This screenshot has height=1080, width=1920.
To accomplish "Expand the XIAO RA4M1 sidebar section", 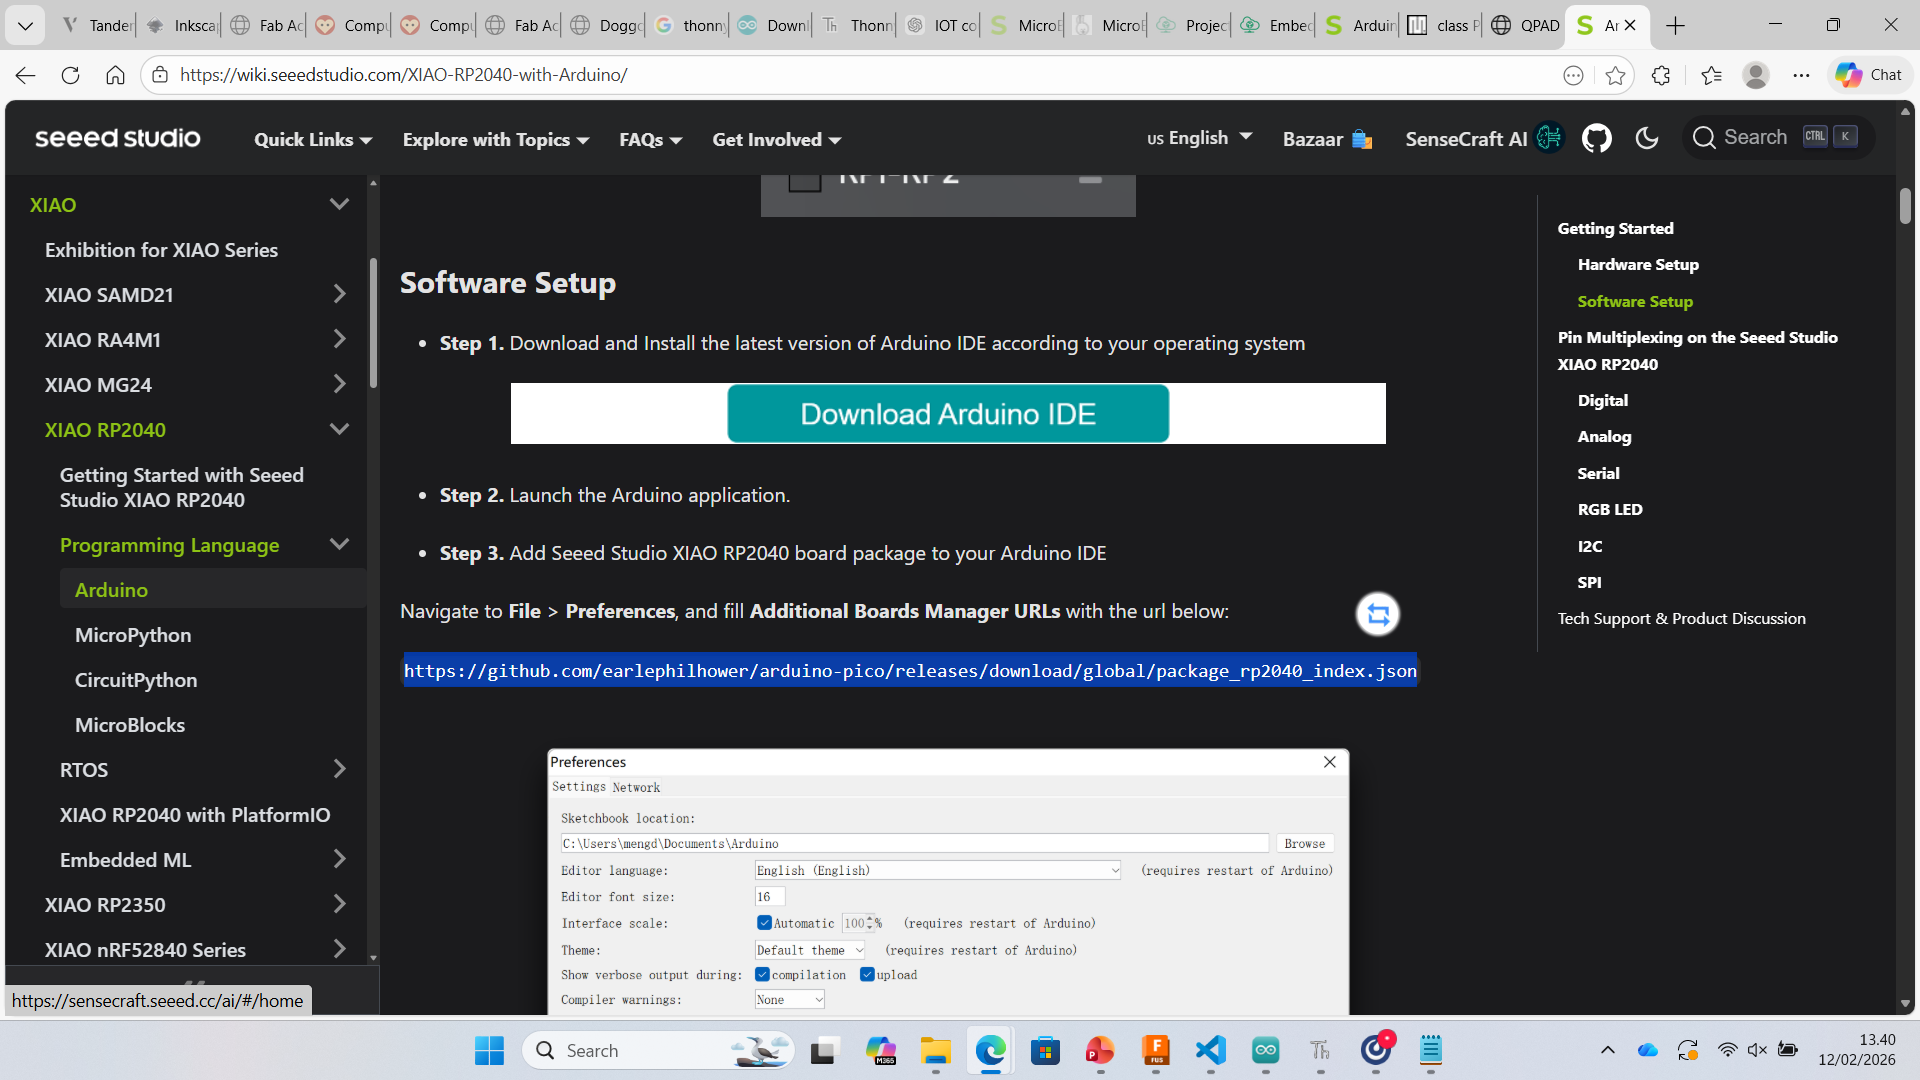I will click(339, 339).
